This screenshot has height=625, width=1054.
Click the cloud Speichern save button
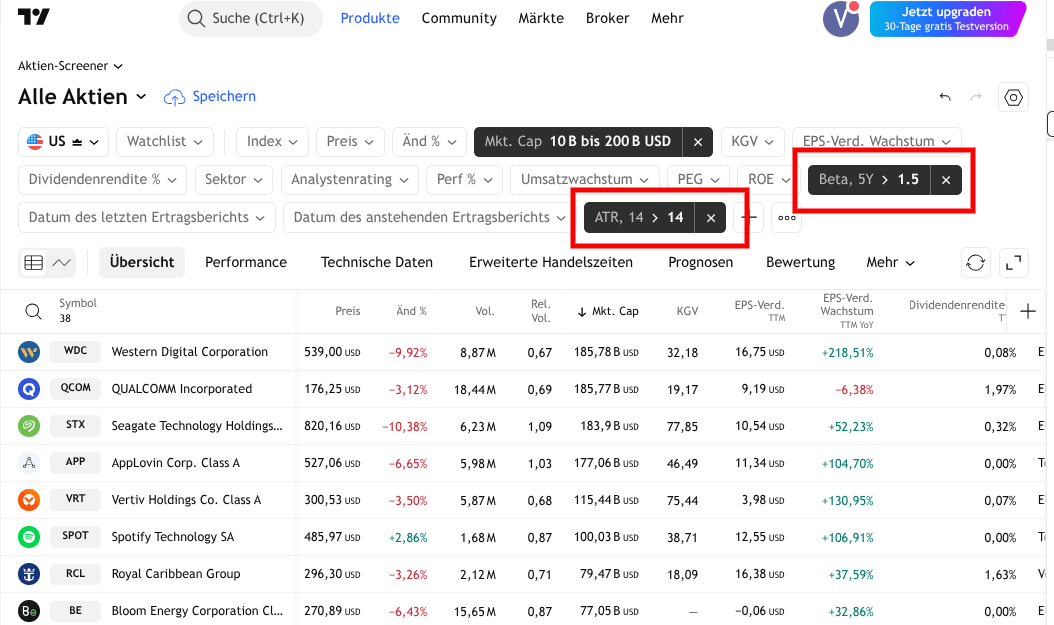(210, 97)
